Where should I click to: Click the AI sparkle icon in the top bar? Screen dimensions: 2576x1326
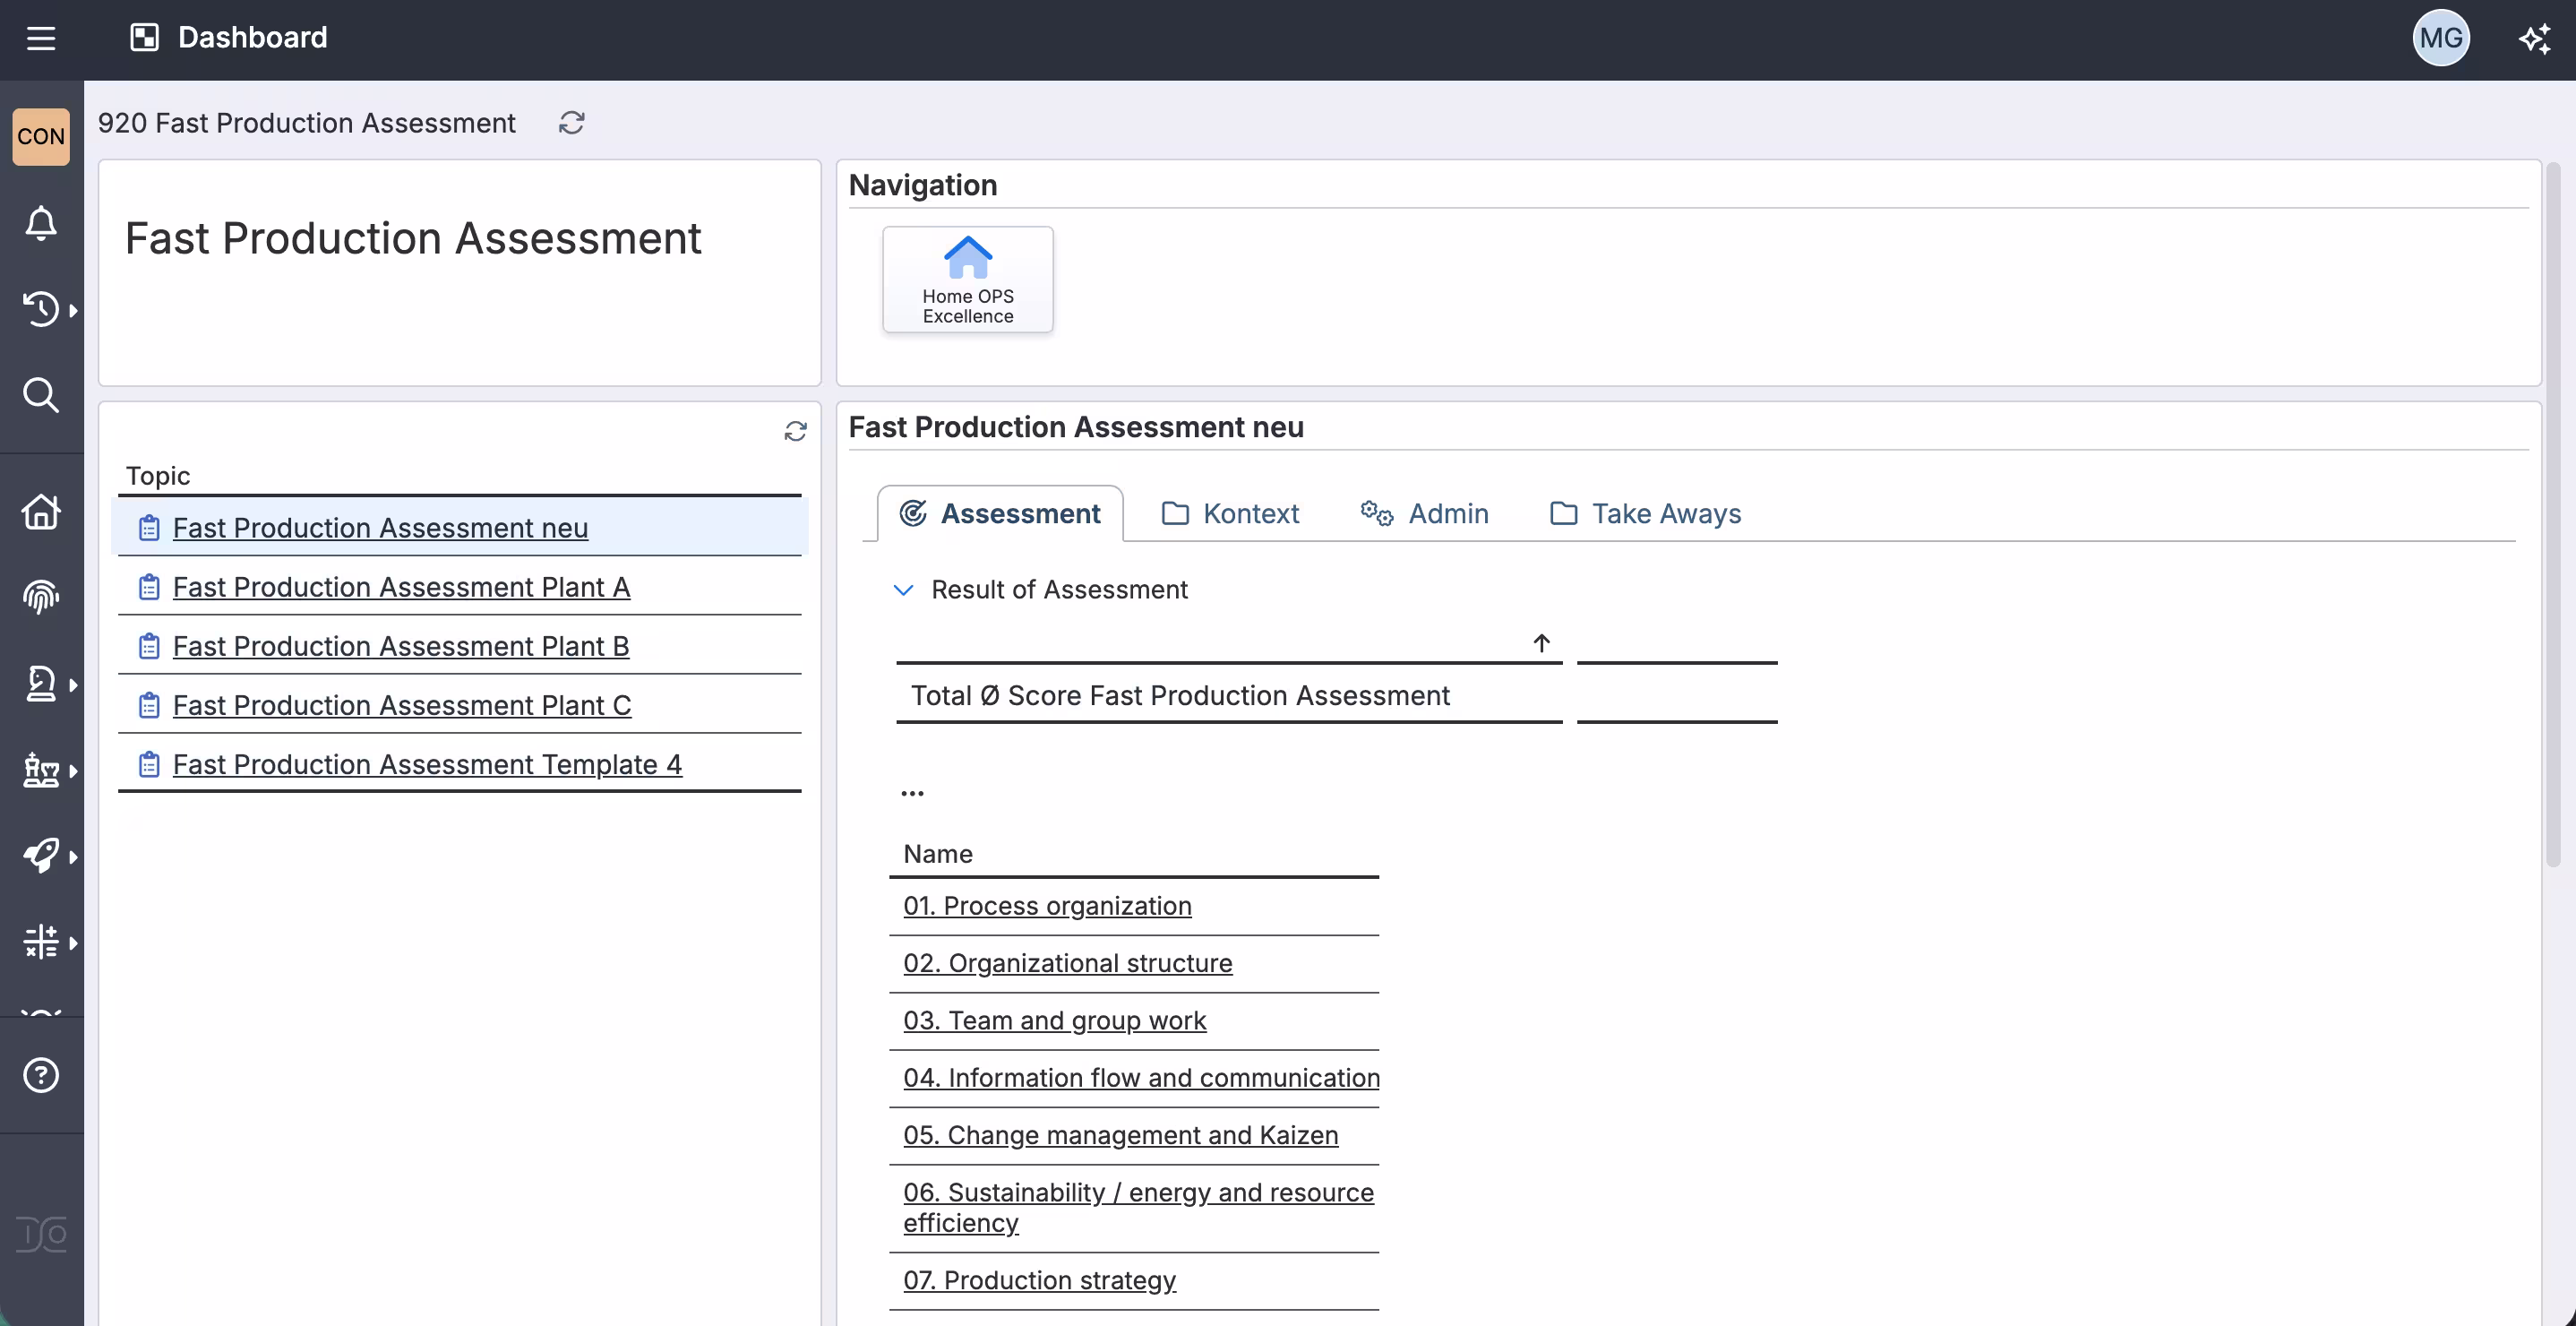coord(2535,38)
